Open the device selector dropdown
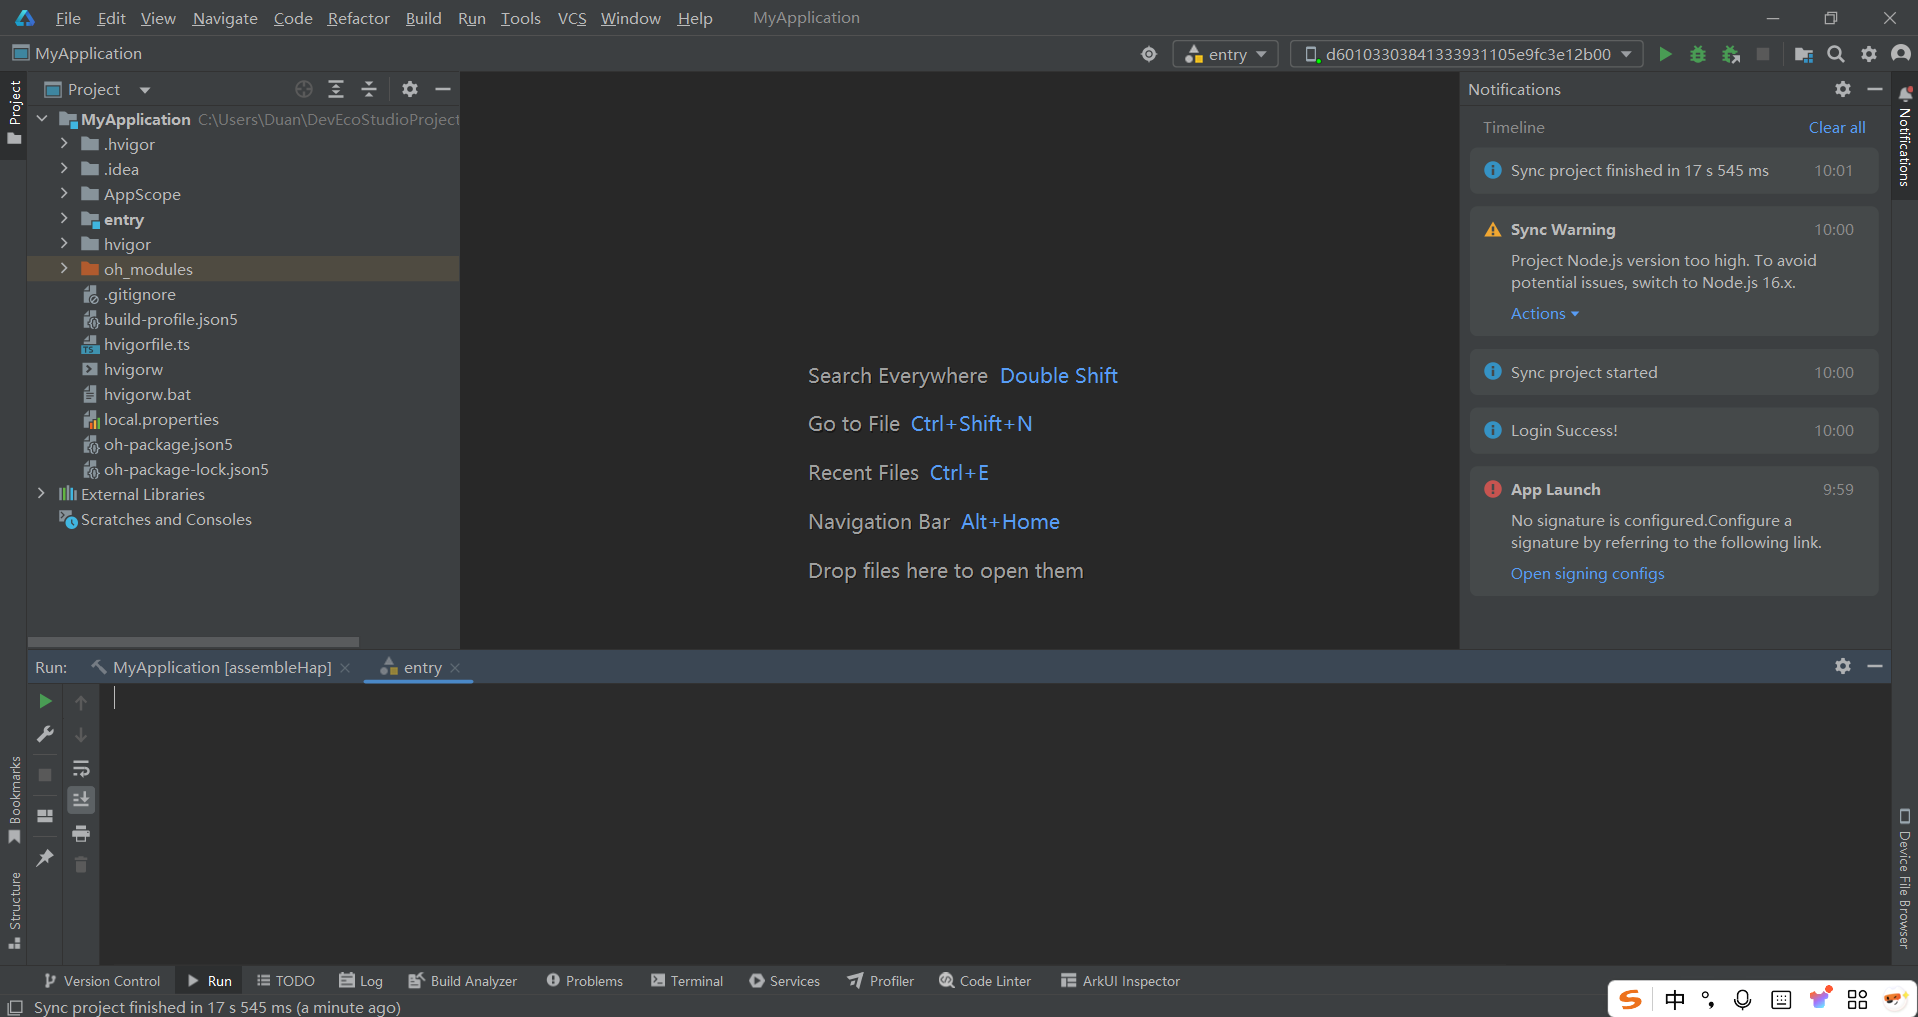The image size is (1918, 1017). [x=1467, y=54]
